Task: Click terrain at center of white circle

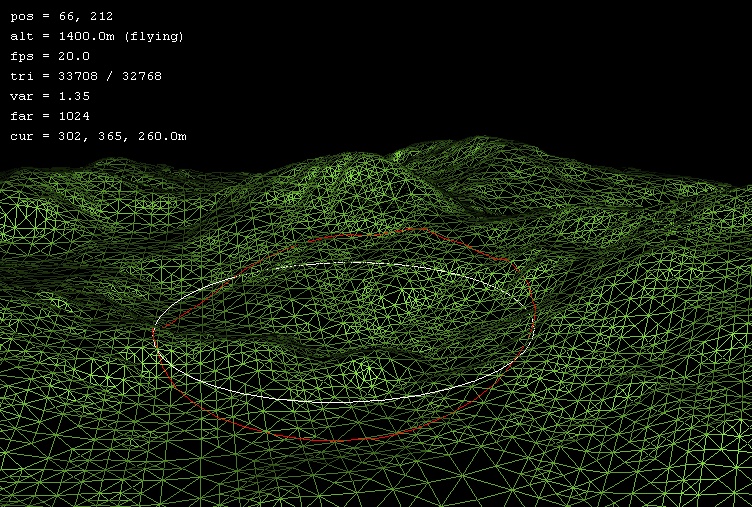Action: click(345, 332)
